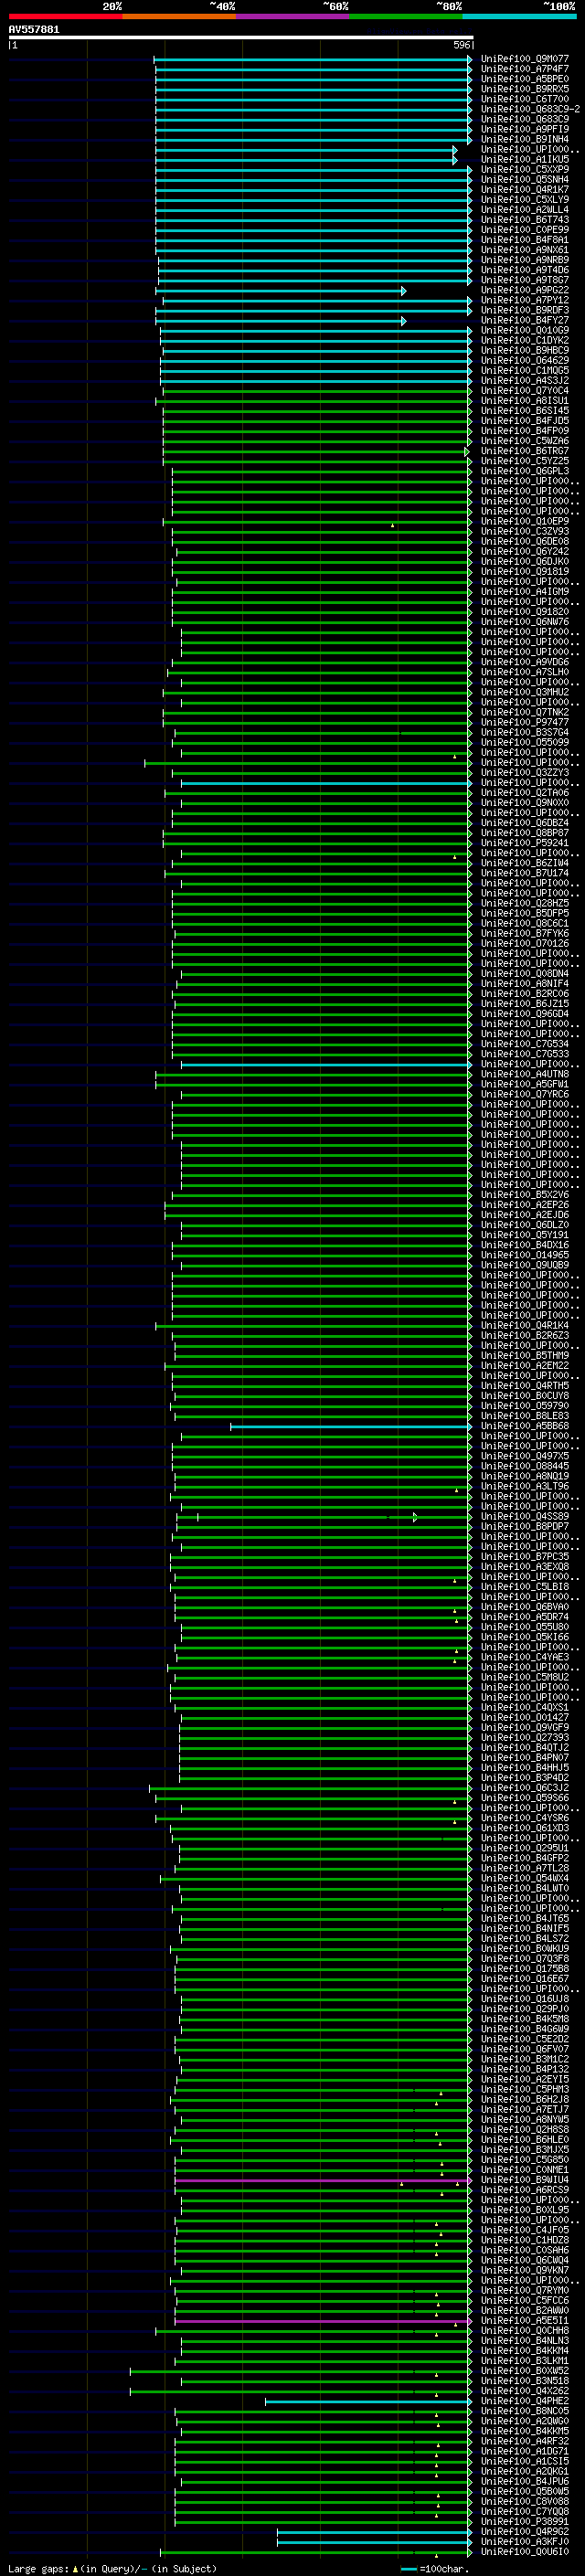585x2576 pixels.
Task: Click the UniRef100_A9PG22 label
Action: point(524,290)
